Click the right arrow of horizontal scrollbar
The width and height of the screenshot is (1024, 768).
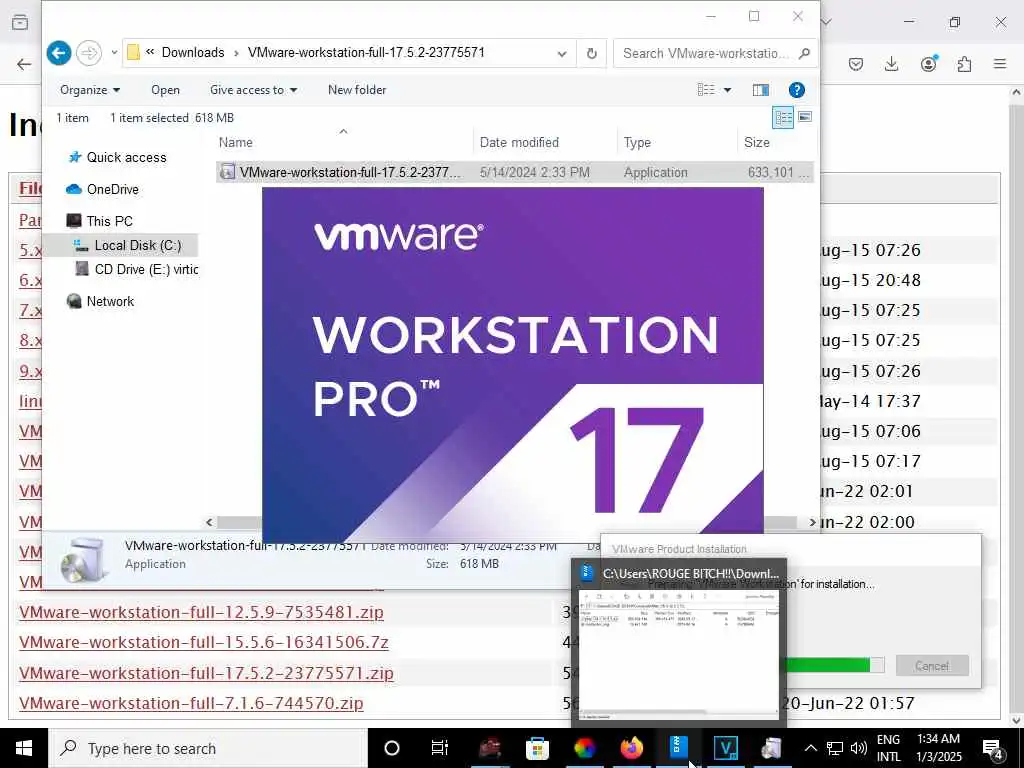coord(812,522)
